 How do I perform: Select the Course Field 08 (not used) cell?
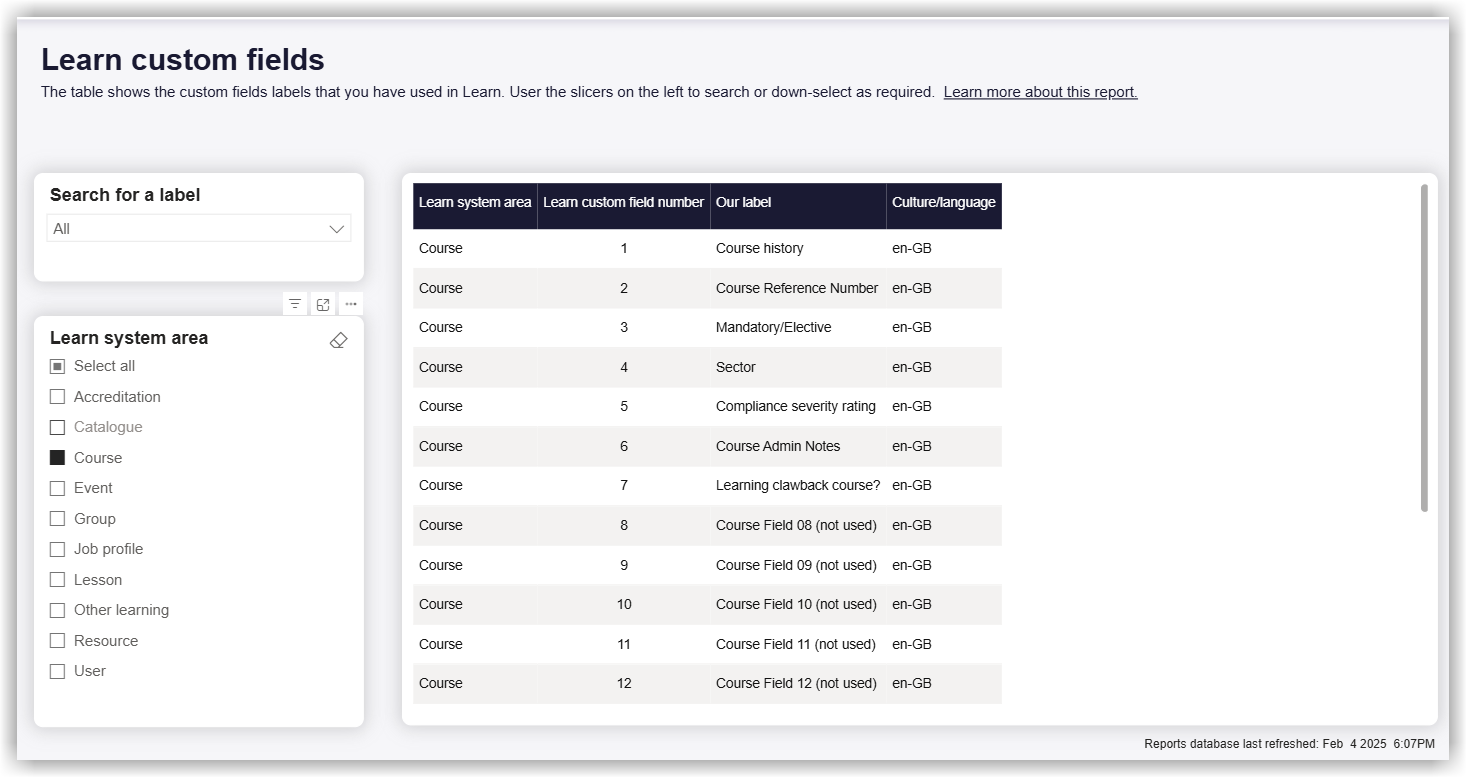798,525
